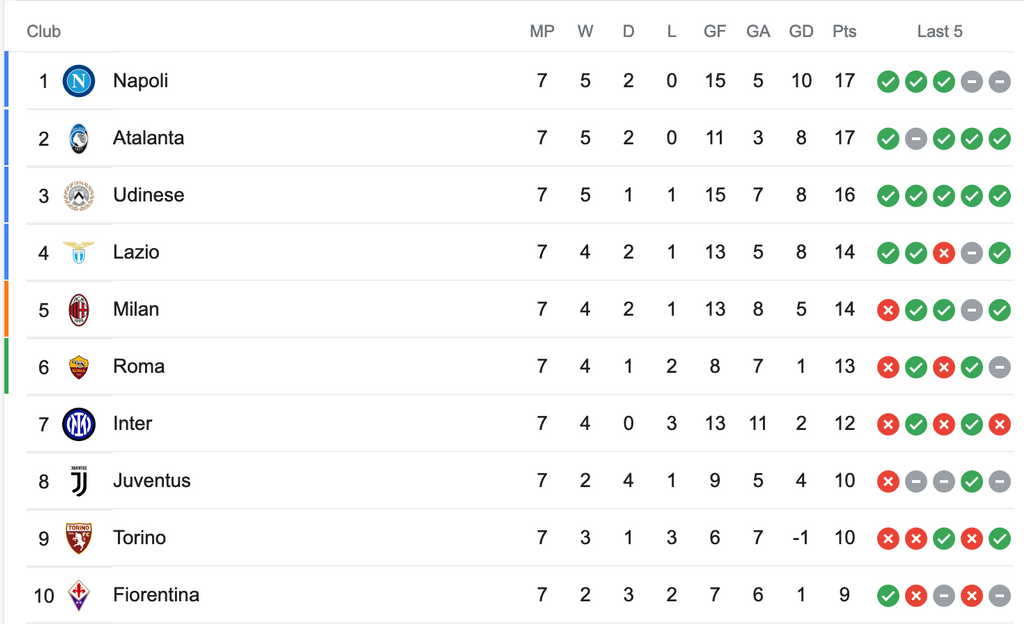Click the Torino bull crest
The width and height of the screenshot is (1024, 624).
click(78, 538)
